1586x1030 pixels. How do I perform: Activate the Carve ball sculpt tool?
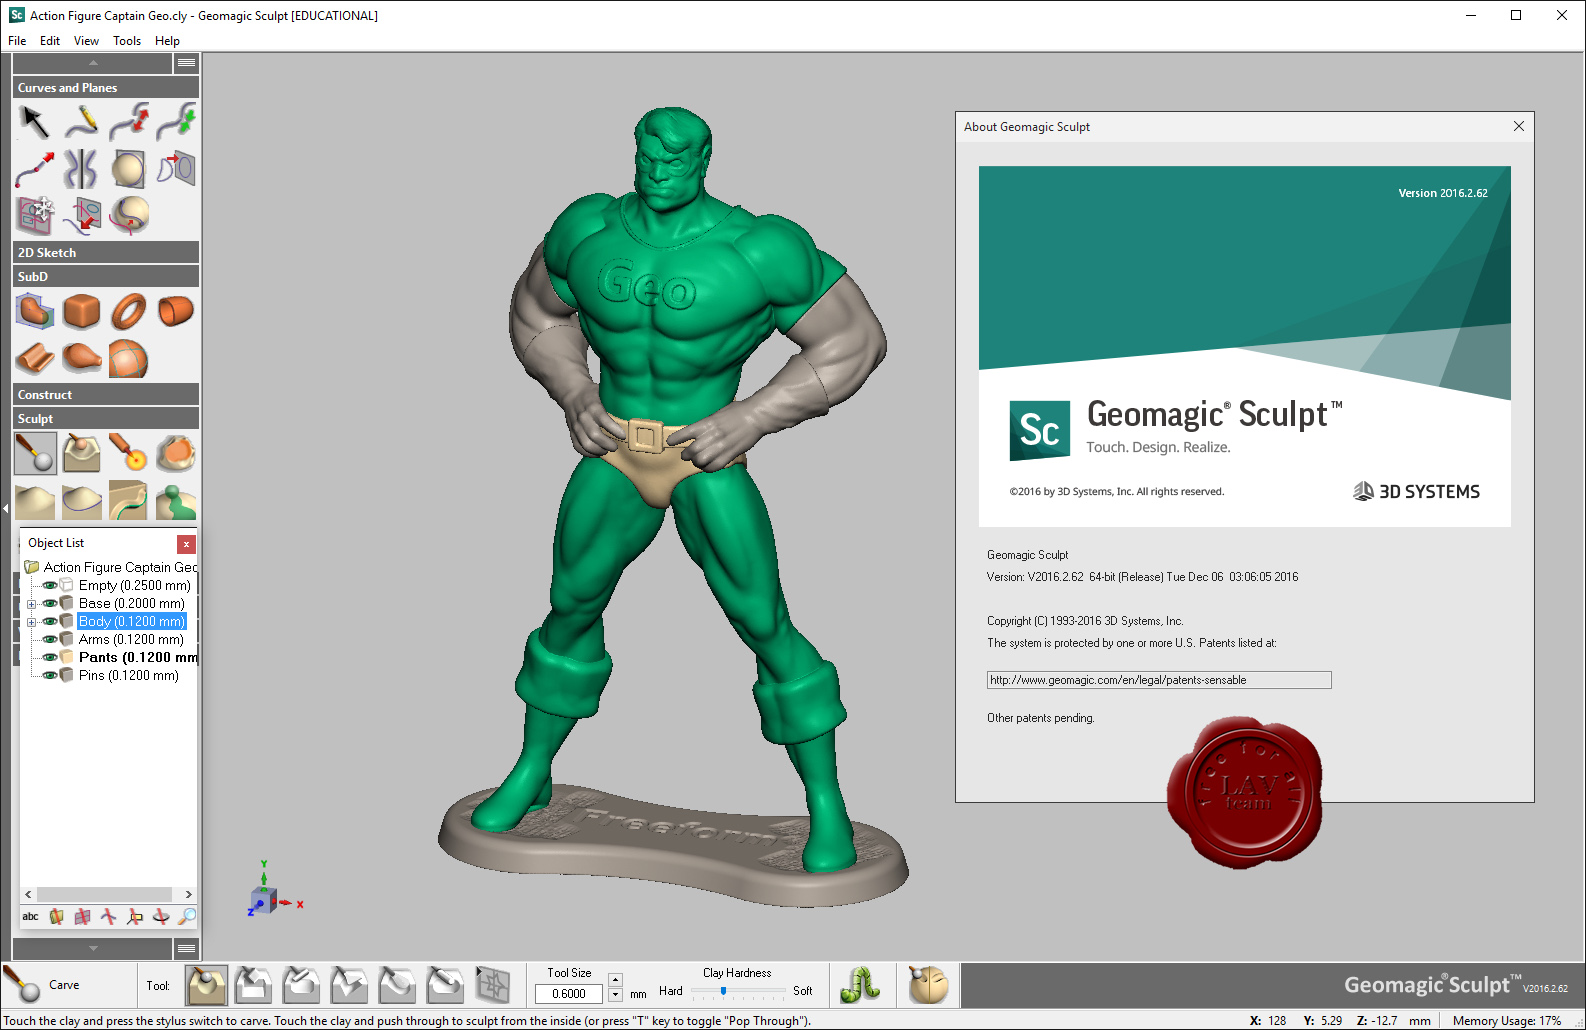pyautogui.click(x=35, y=453)
